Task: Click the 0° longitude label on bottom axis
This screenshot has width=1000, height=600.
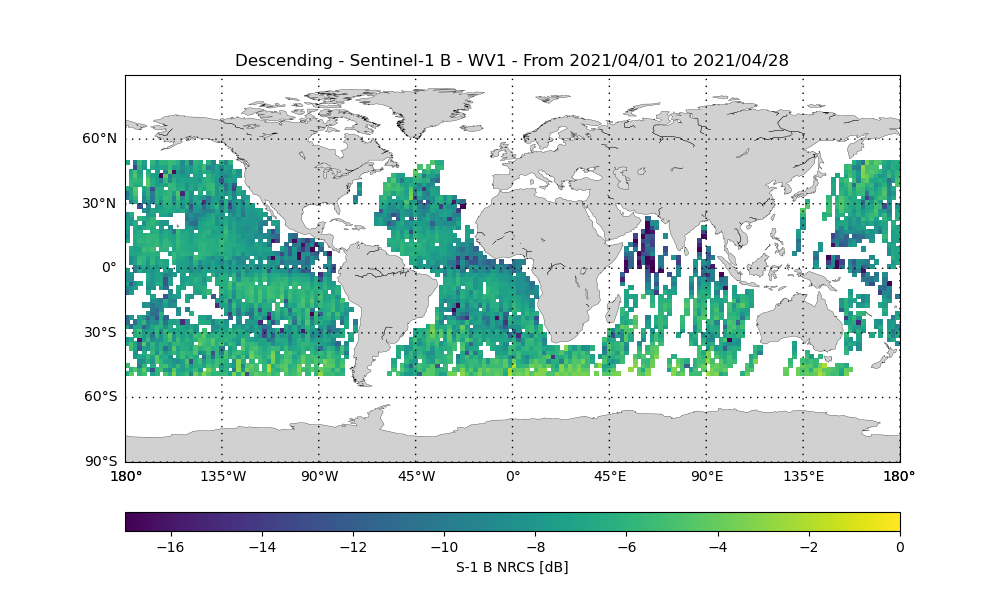Action: point(513,476)
